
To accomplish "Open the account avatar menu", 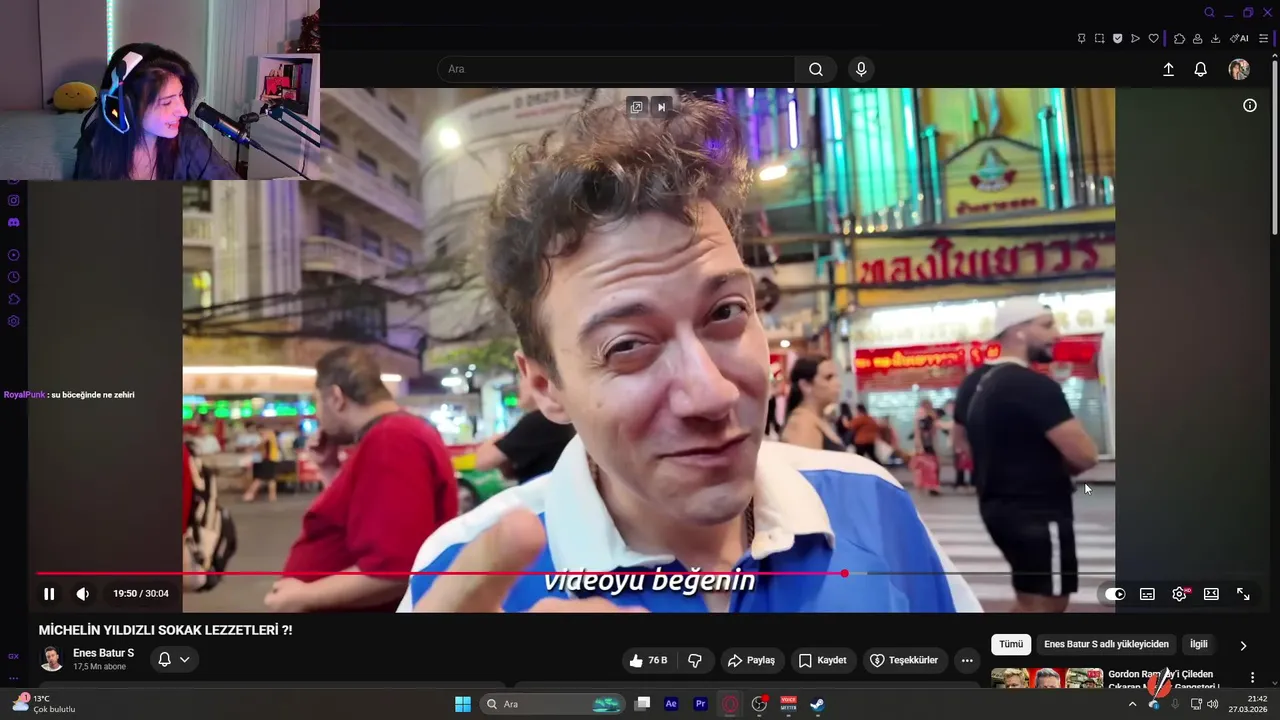I will pyautogui.click(x=1239, y=69).
